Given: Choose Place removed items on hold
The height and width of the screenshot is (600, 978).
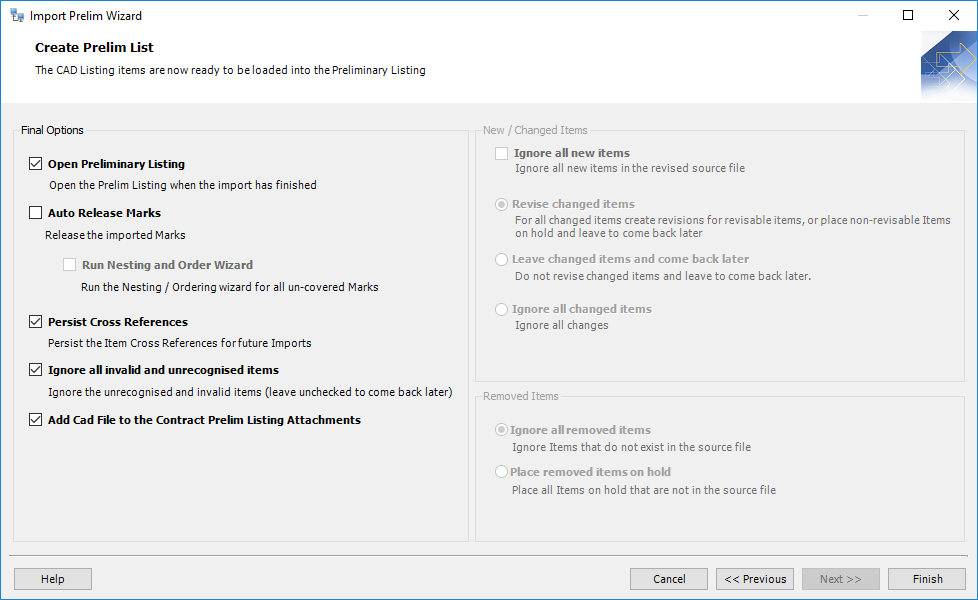Looking at the screenshot, I should (x=502, y=472).
